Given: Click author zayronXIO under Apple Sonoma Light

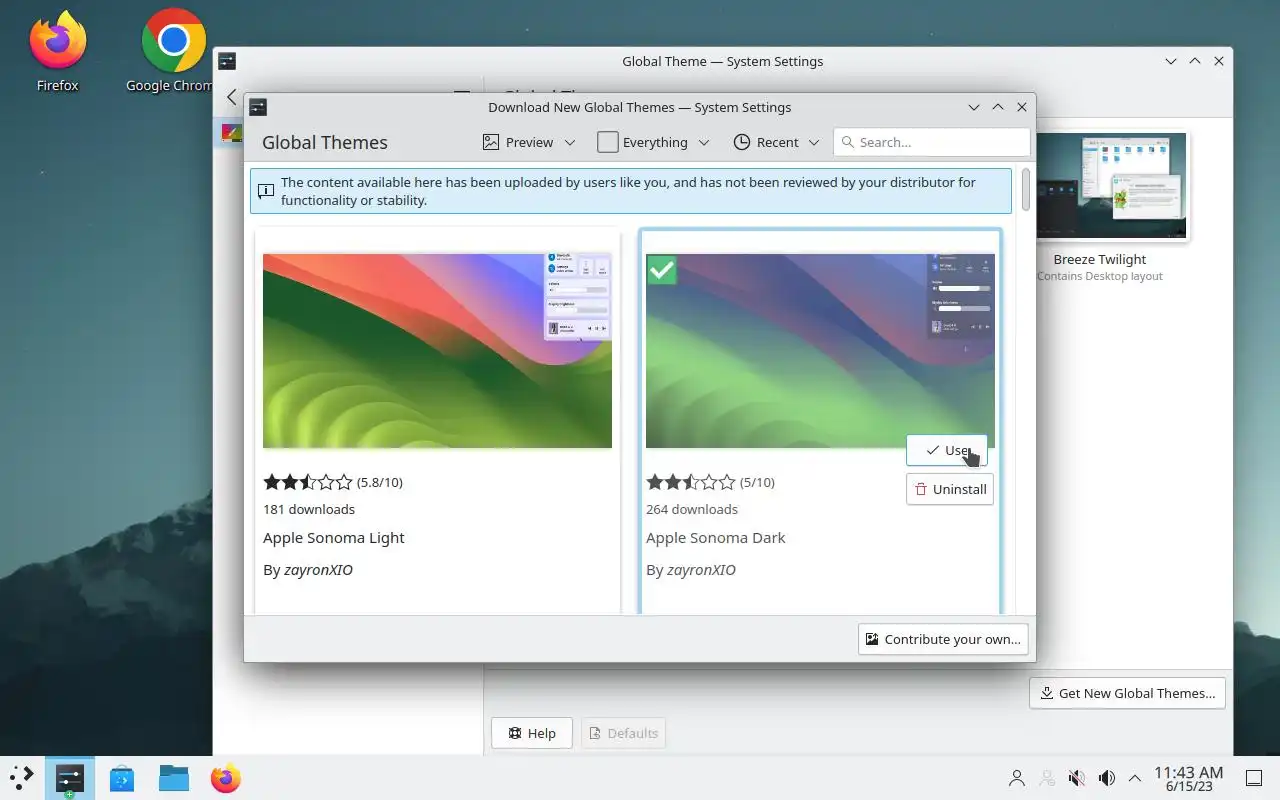Looking at the screenshot, I should (318, 570).
